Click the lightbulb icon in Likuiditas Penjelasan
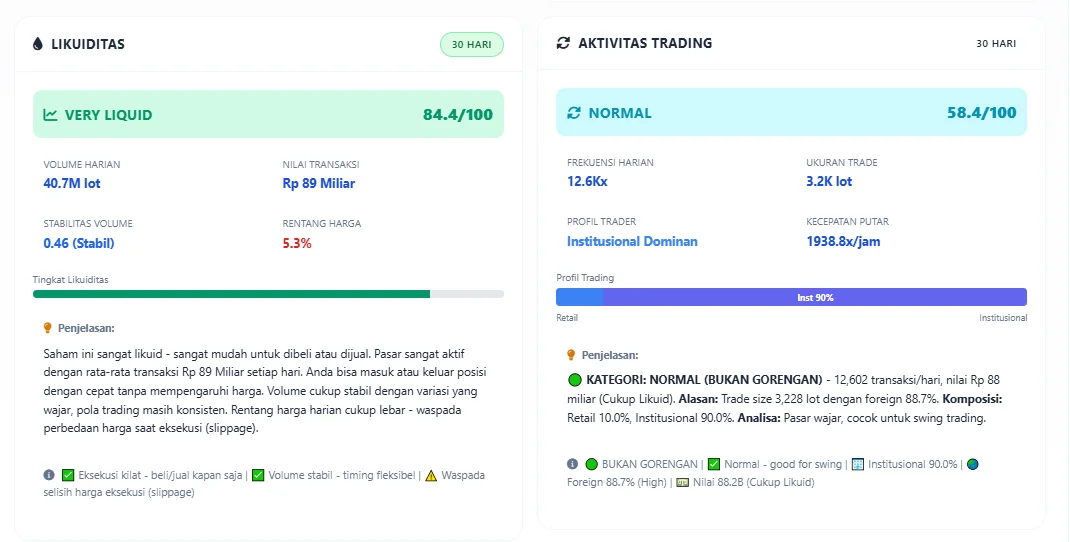 coord(47,327)
